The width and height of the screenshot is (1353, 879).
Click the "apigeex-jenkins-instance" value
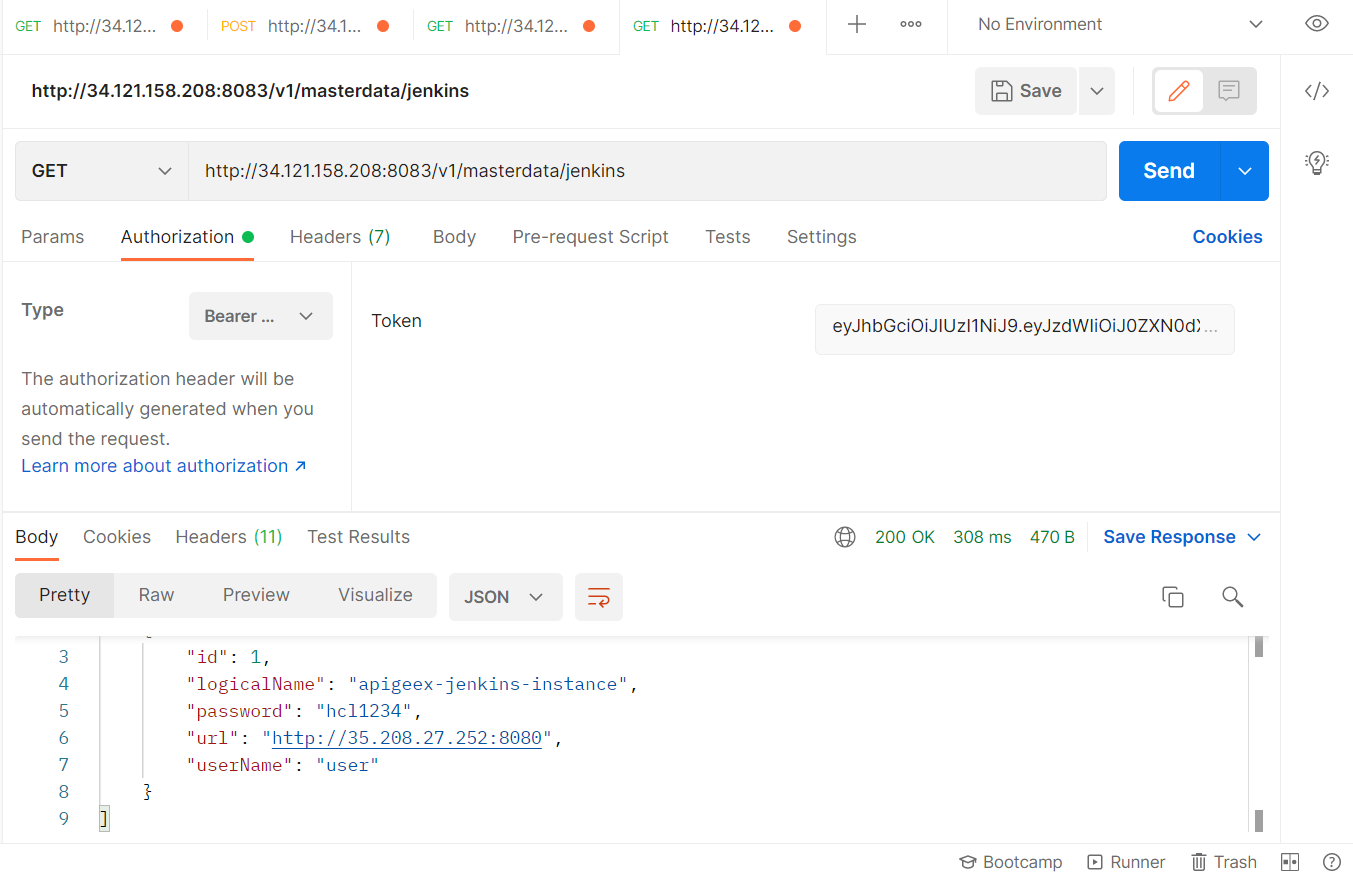coord(489,684)
